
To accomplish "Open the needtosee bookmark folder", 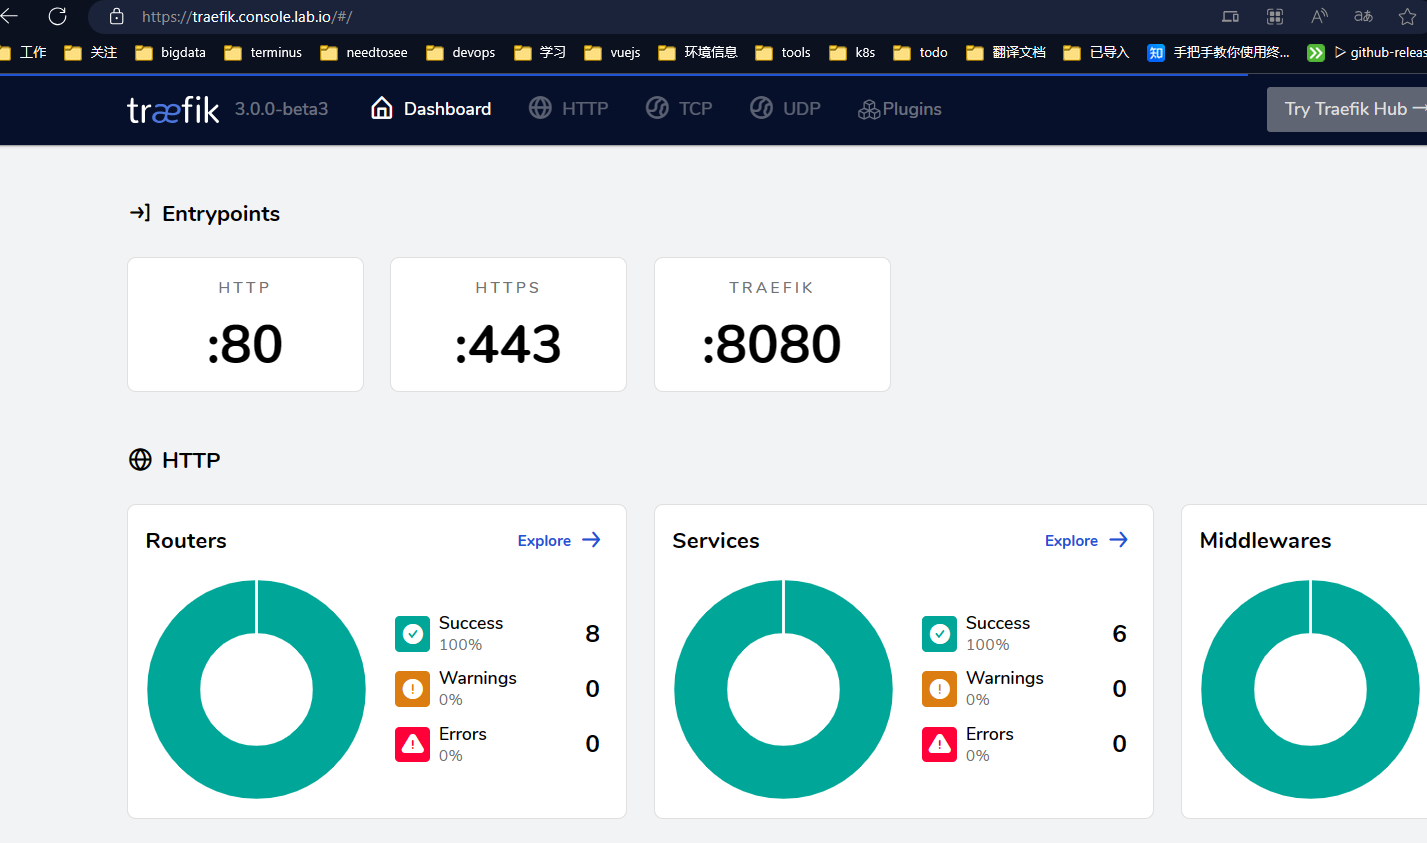I will point(364,52).
